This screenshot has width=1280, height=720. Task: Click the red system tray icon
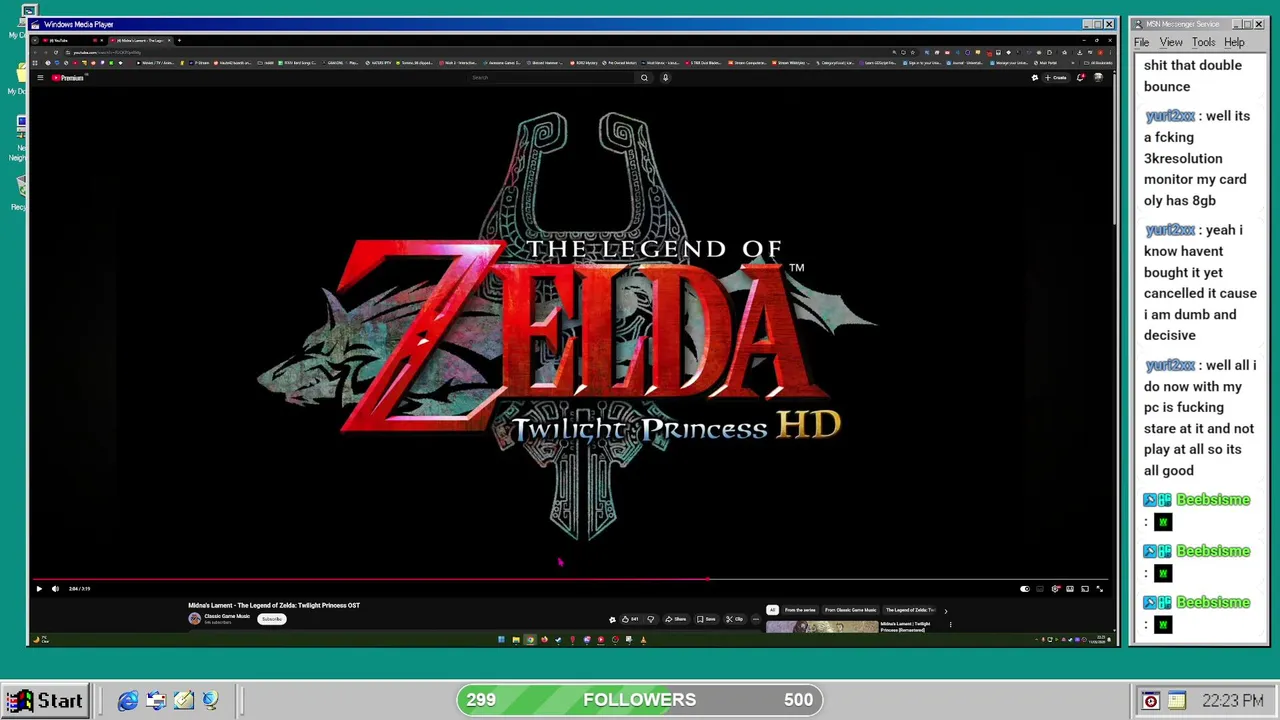[x=1151, y=701]
